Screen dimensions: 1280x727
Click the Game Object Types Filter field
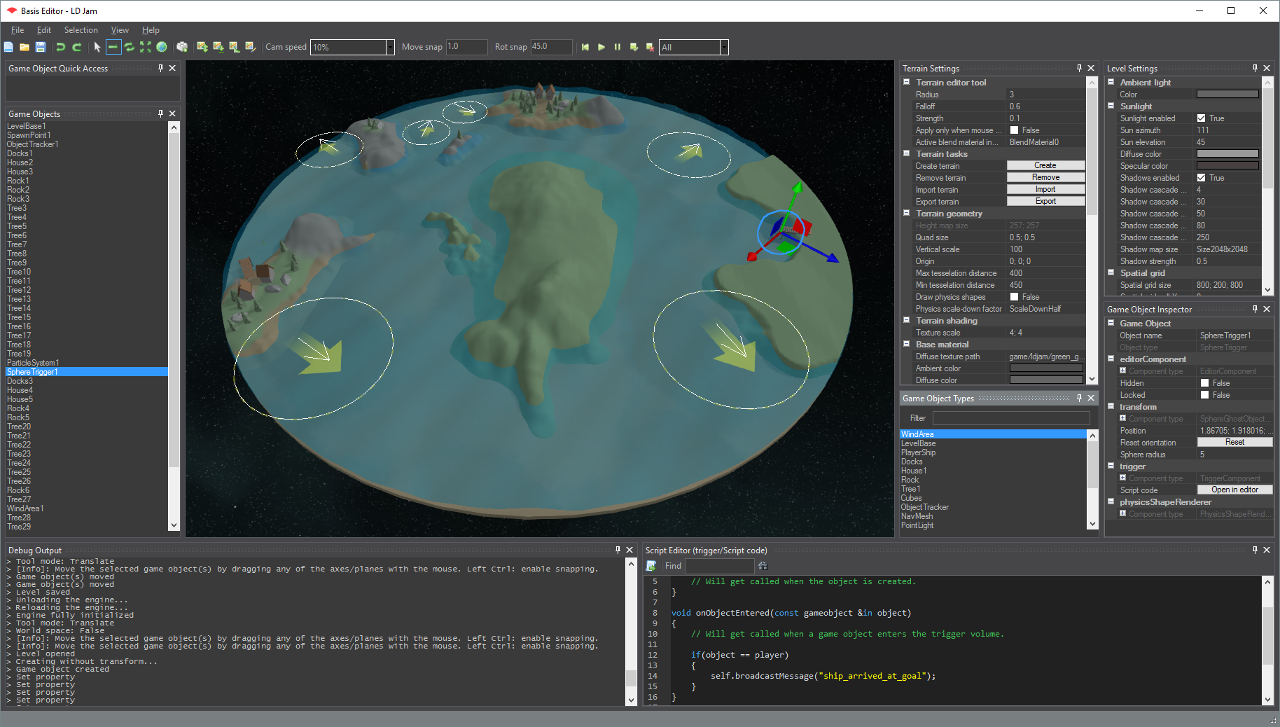(x=1011, y=418)
